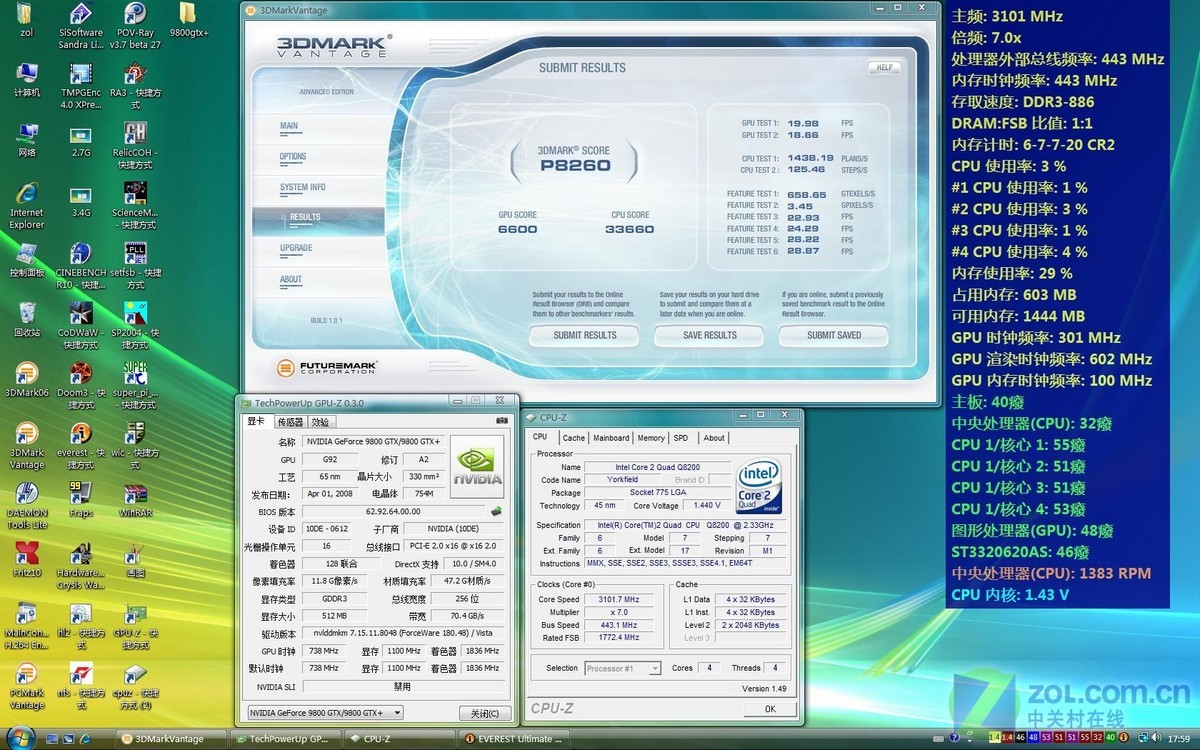The height and width of the screenshot is (750, 1200).
Task: Open the GPU-Z graphics card selector dropdown
Action: click(325, 712)
